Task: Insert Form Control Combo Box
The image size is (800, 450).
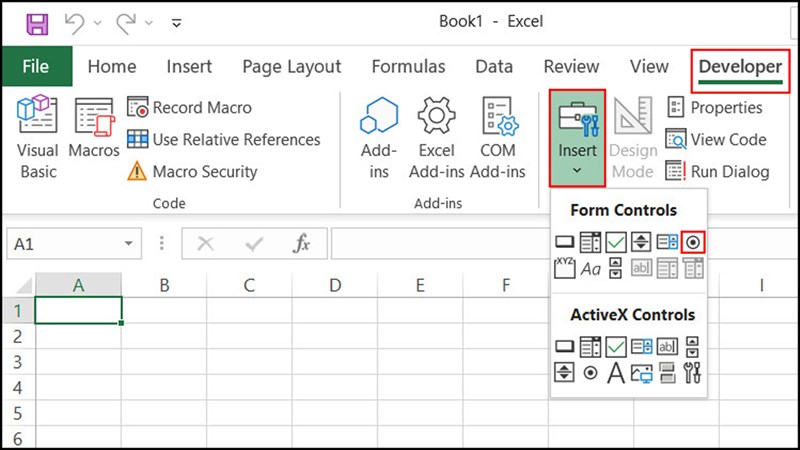Action: click(x=590, y=242)
